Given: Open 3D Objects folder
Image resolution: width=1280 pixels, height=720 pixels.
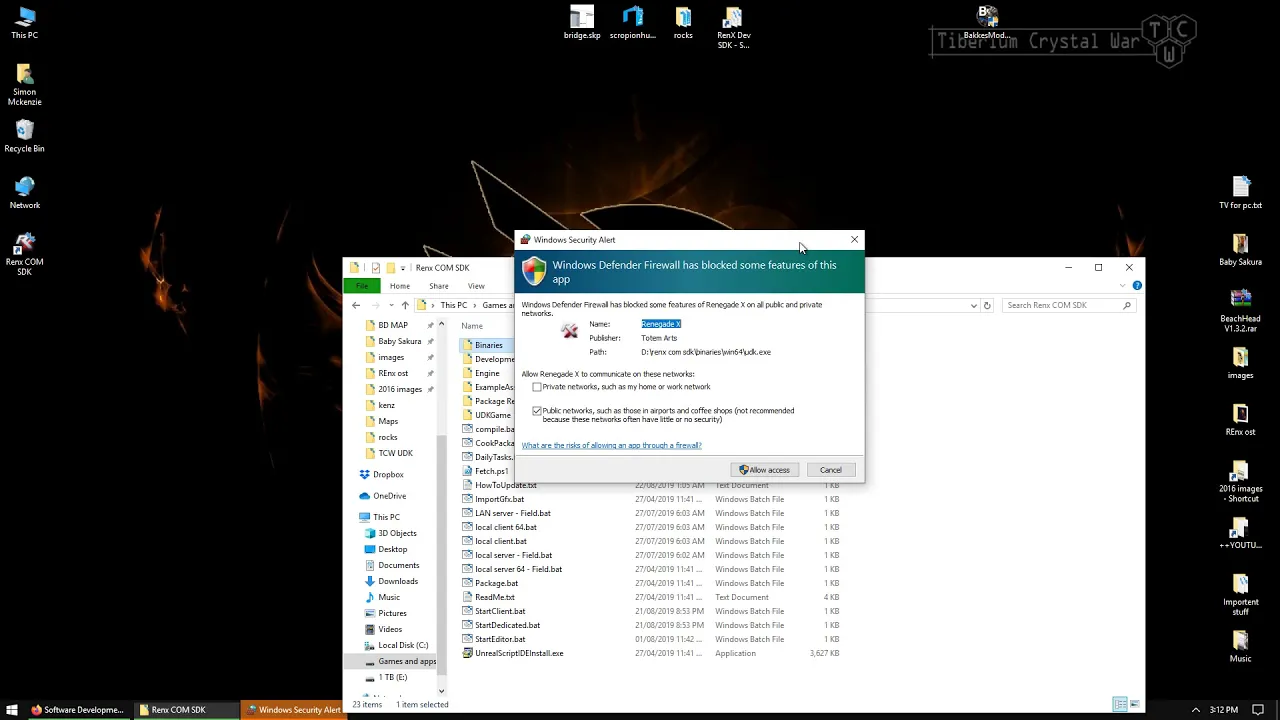Looking at the screenshot, I should (x=397, y=533).
